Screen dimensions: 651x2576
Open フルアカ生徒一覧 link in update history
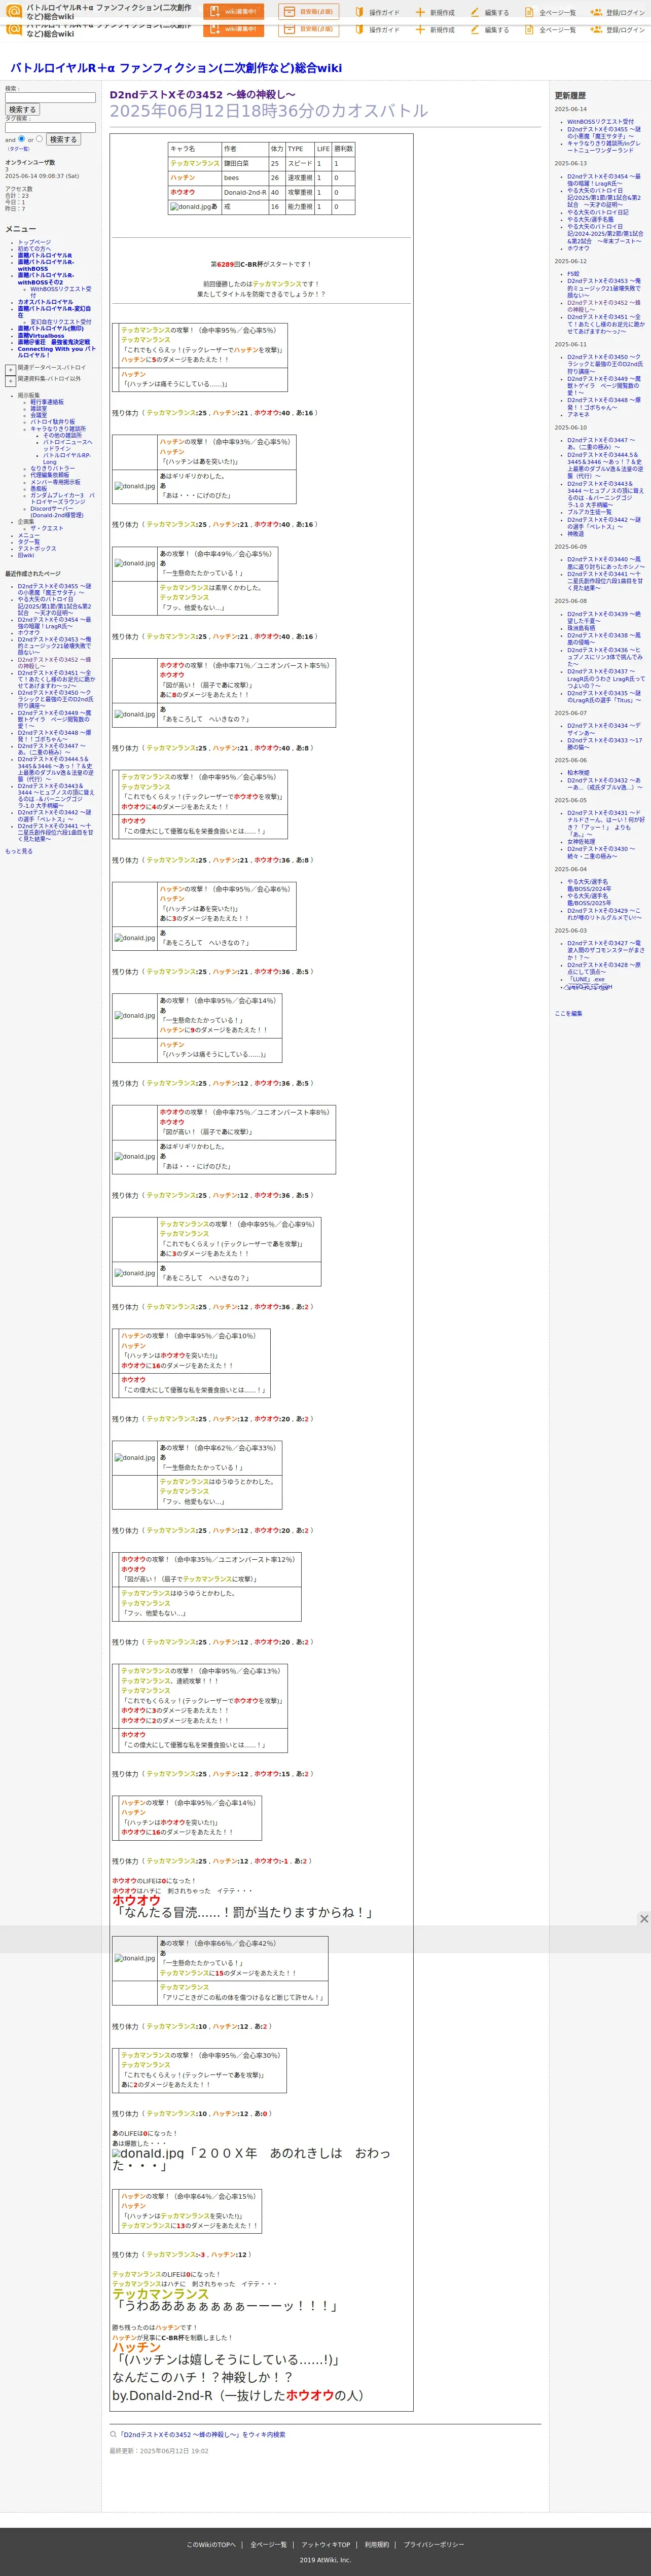589,512
